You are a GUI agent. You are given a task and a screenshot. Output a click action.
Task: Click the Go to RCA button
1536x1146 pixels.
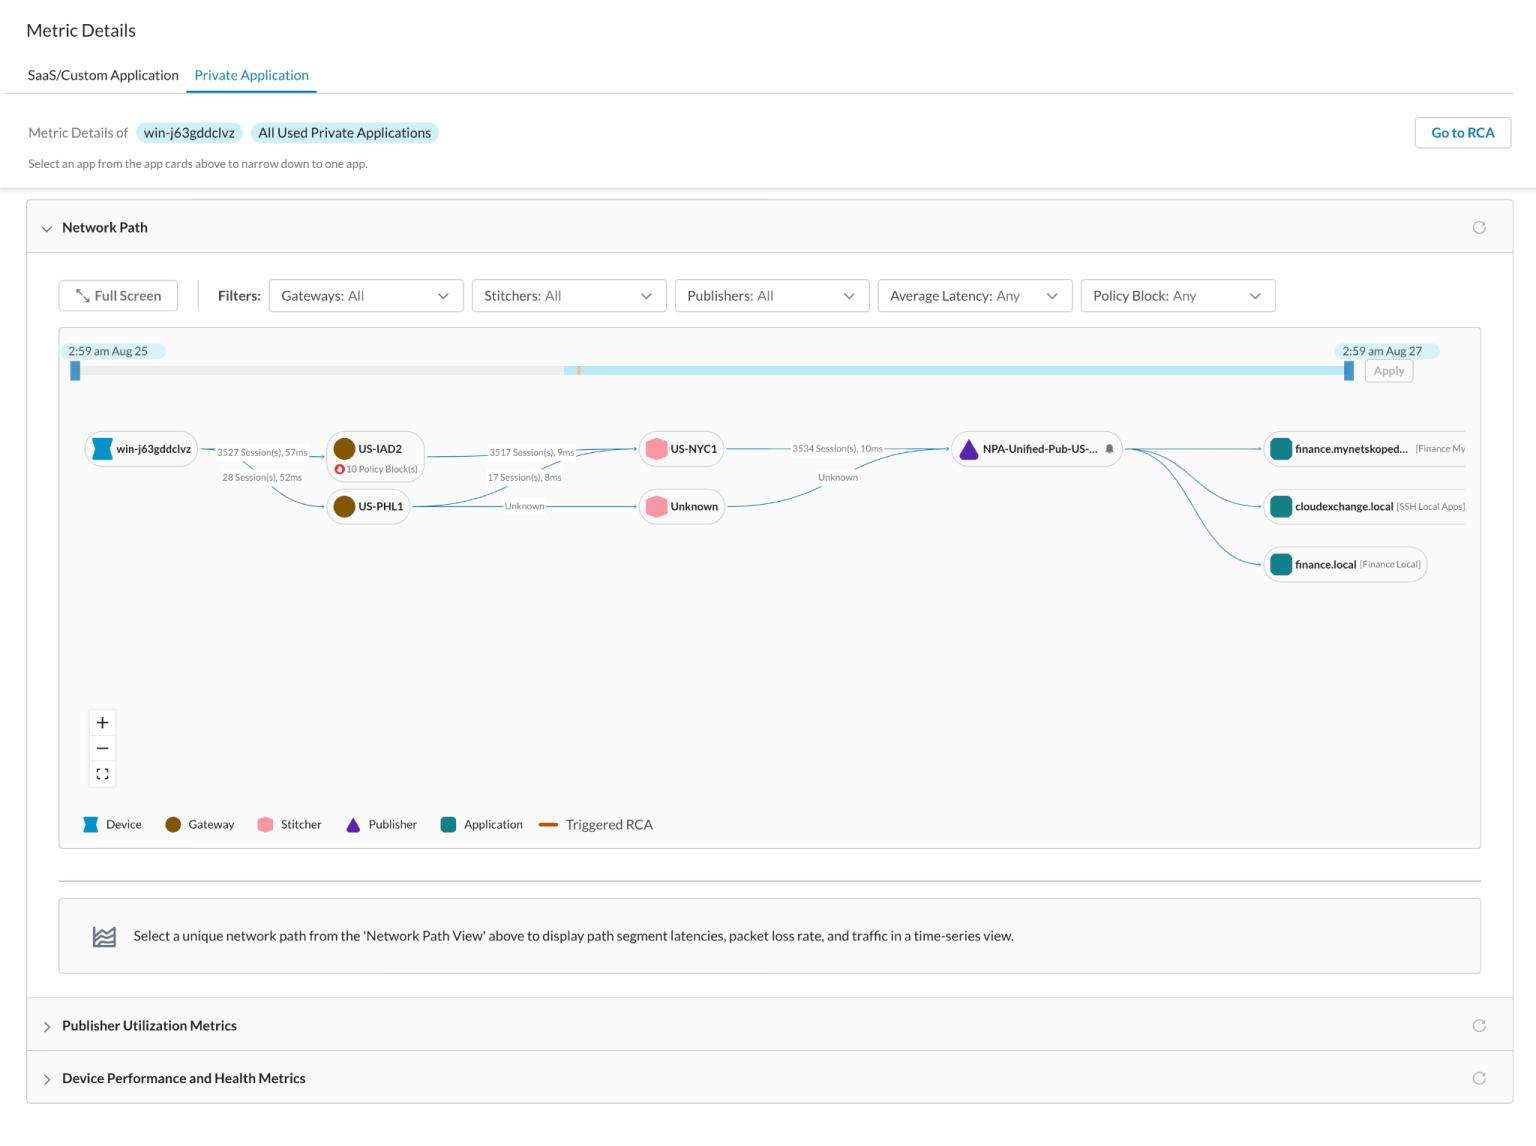1462,132
